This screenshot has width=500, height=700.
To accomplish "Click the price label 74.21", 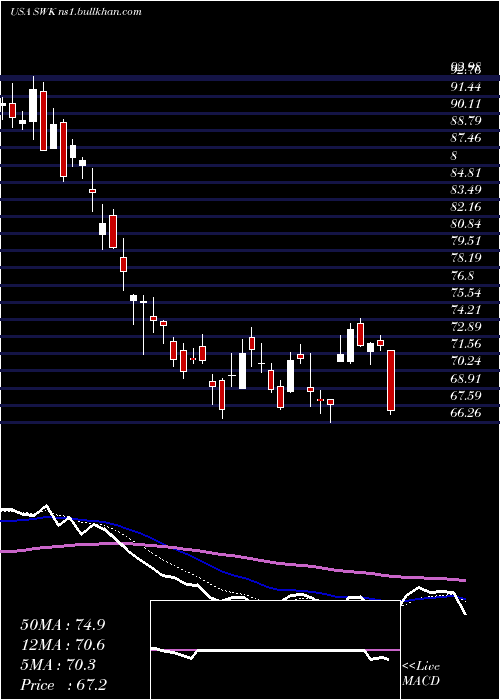I will point(466,310).
